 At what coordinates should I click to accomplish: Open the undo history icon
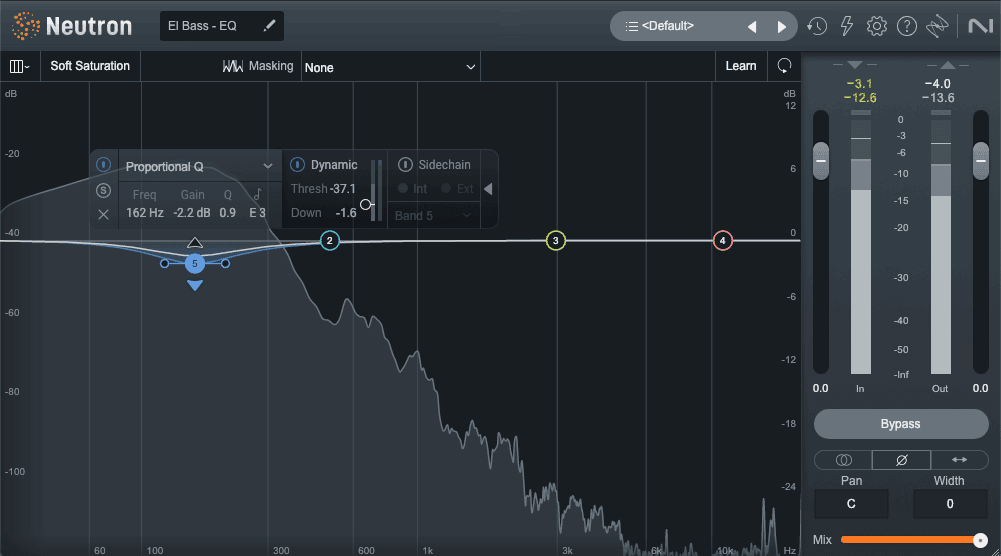(x=817, y=26)
